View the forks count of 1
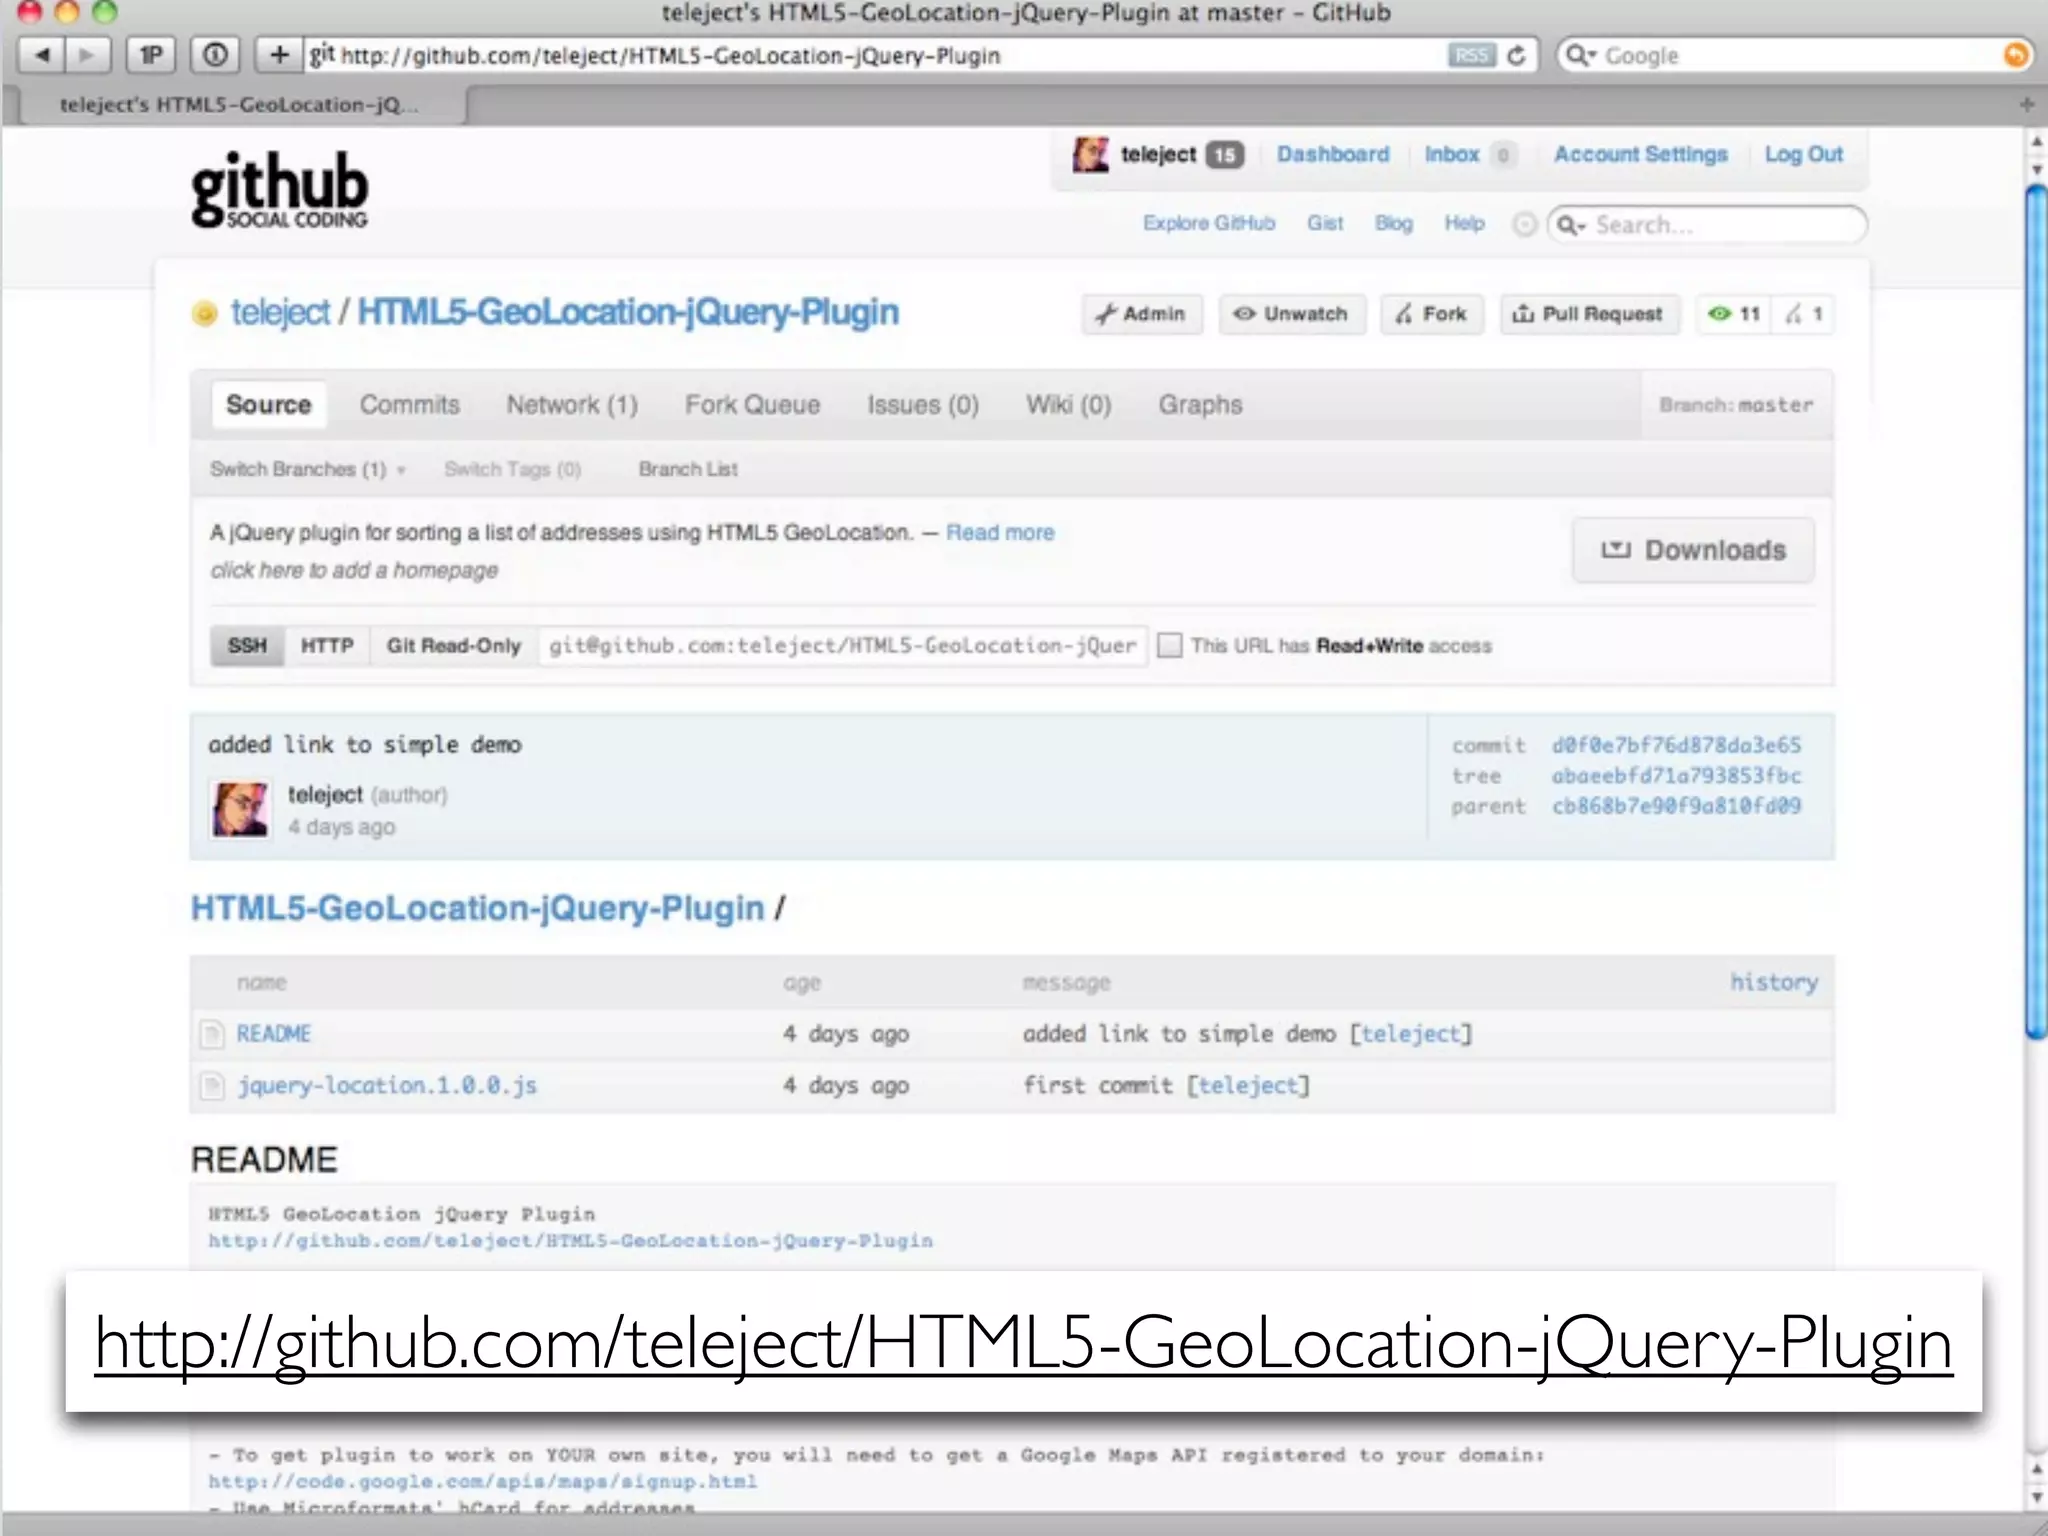Screen dimensions: 2048x1536 (x=1804, y=314)
